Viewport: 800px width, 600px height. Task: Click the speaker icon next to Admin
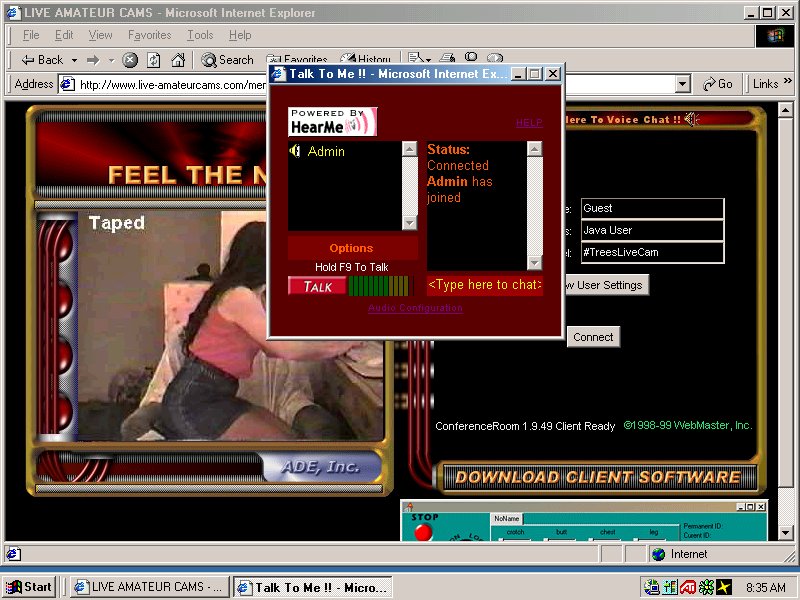(x=295, y=151)
